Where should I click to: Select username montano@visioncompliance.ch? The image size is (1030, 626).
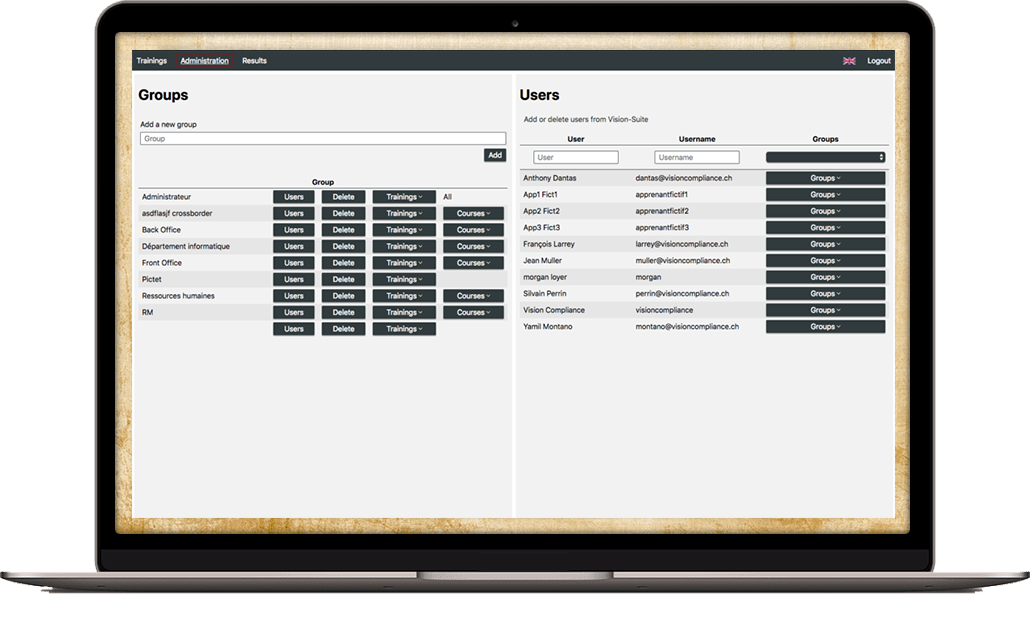click(x=686, y=326)
